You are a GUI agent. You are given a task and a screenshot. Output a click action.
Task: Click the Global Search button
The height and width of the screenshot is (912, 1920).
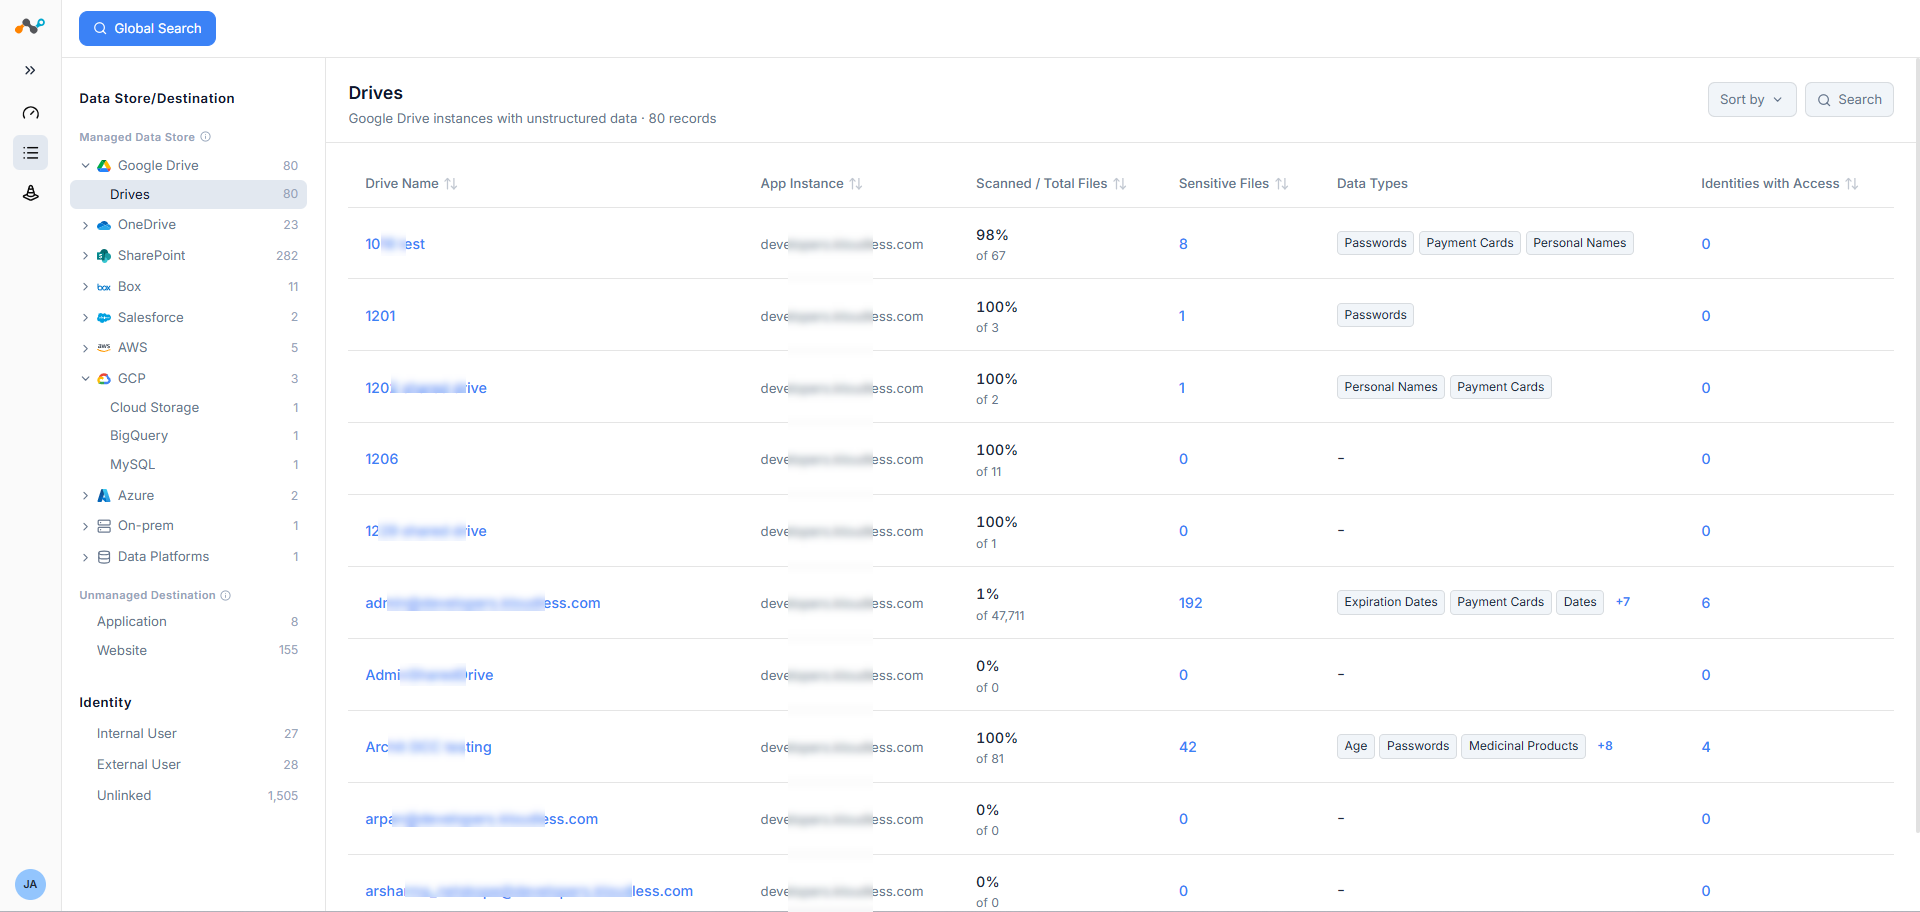click(147, 28)
